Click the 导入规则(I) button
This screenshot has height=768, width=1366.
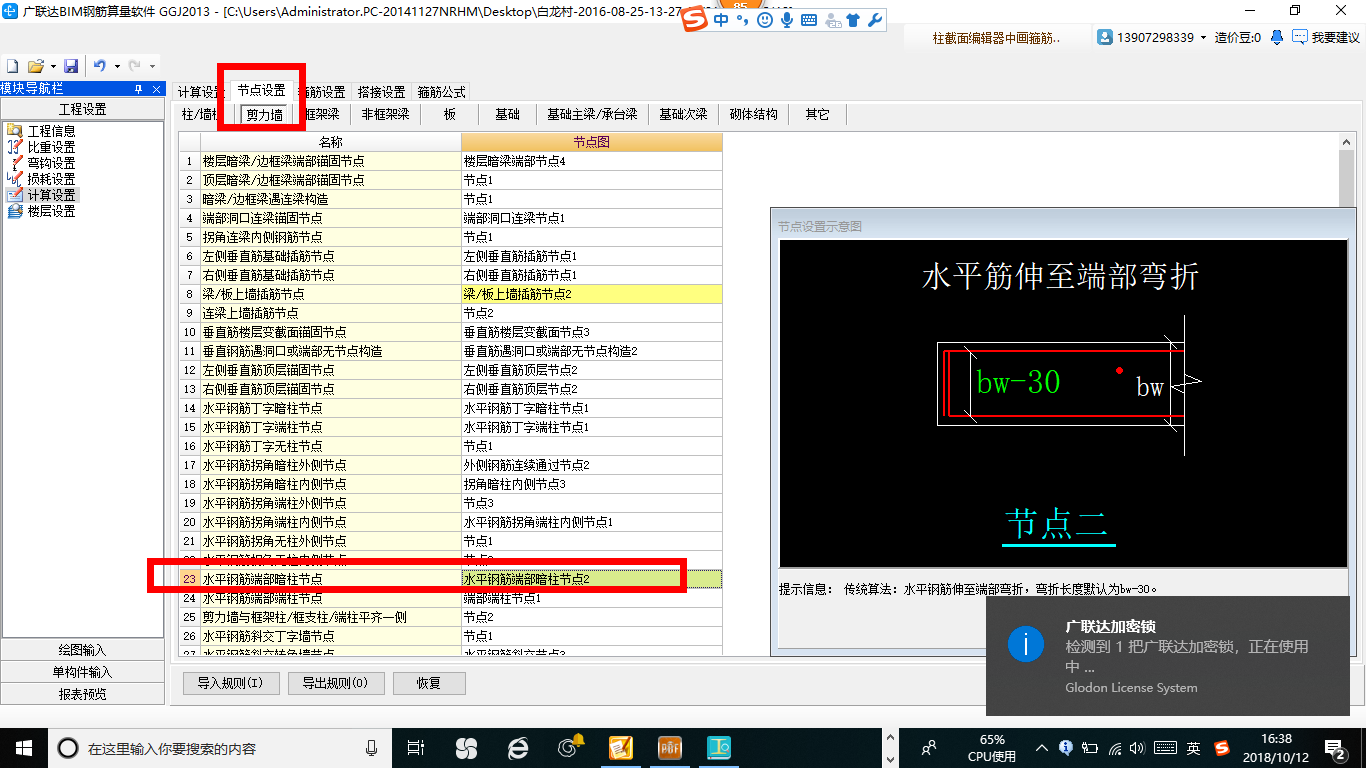click(230, 683)
